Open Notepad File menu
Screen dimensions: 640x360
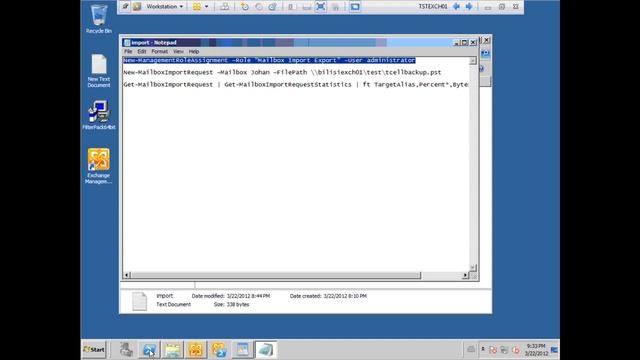click(x=128, y=51)
